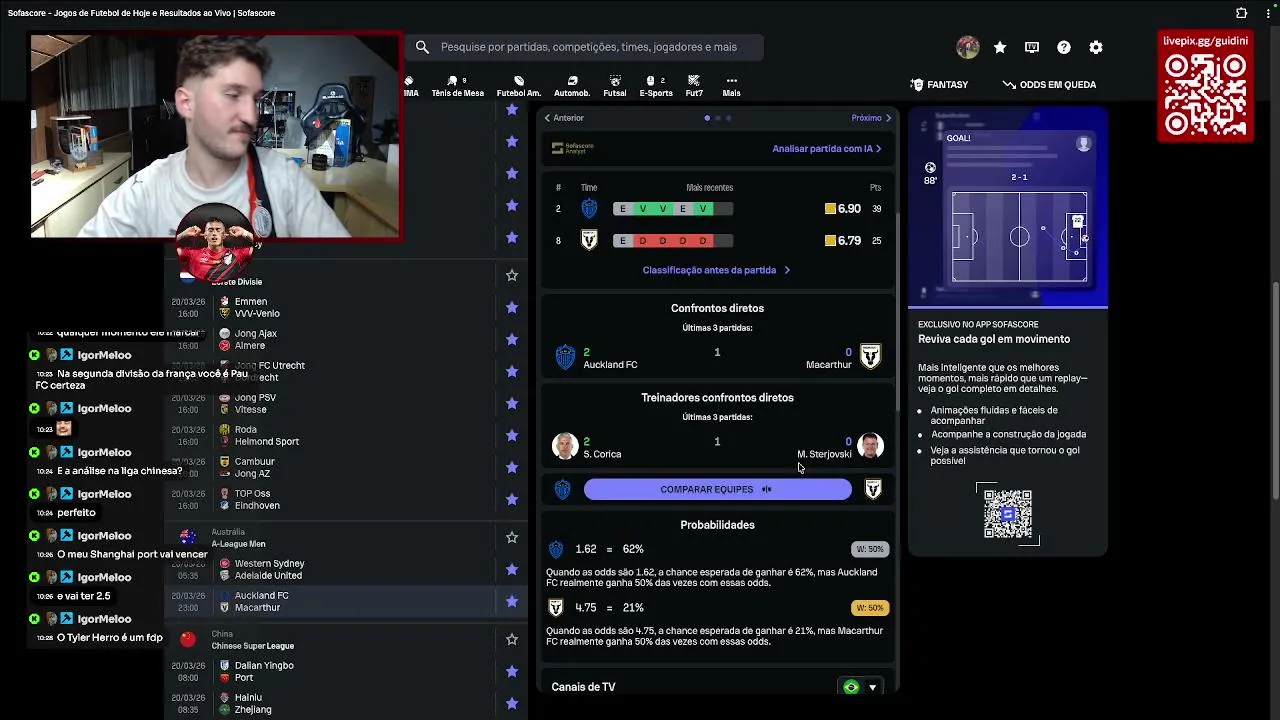The height and width of the screenshot is (720, 1280).
Task: Toggle favorite star for TOP Oss vs Eindhoven
Action: 512,499
